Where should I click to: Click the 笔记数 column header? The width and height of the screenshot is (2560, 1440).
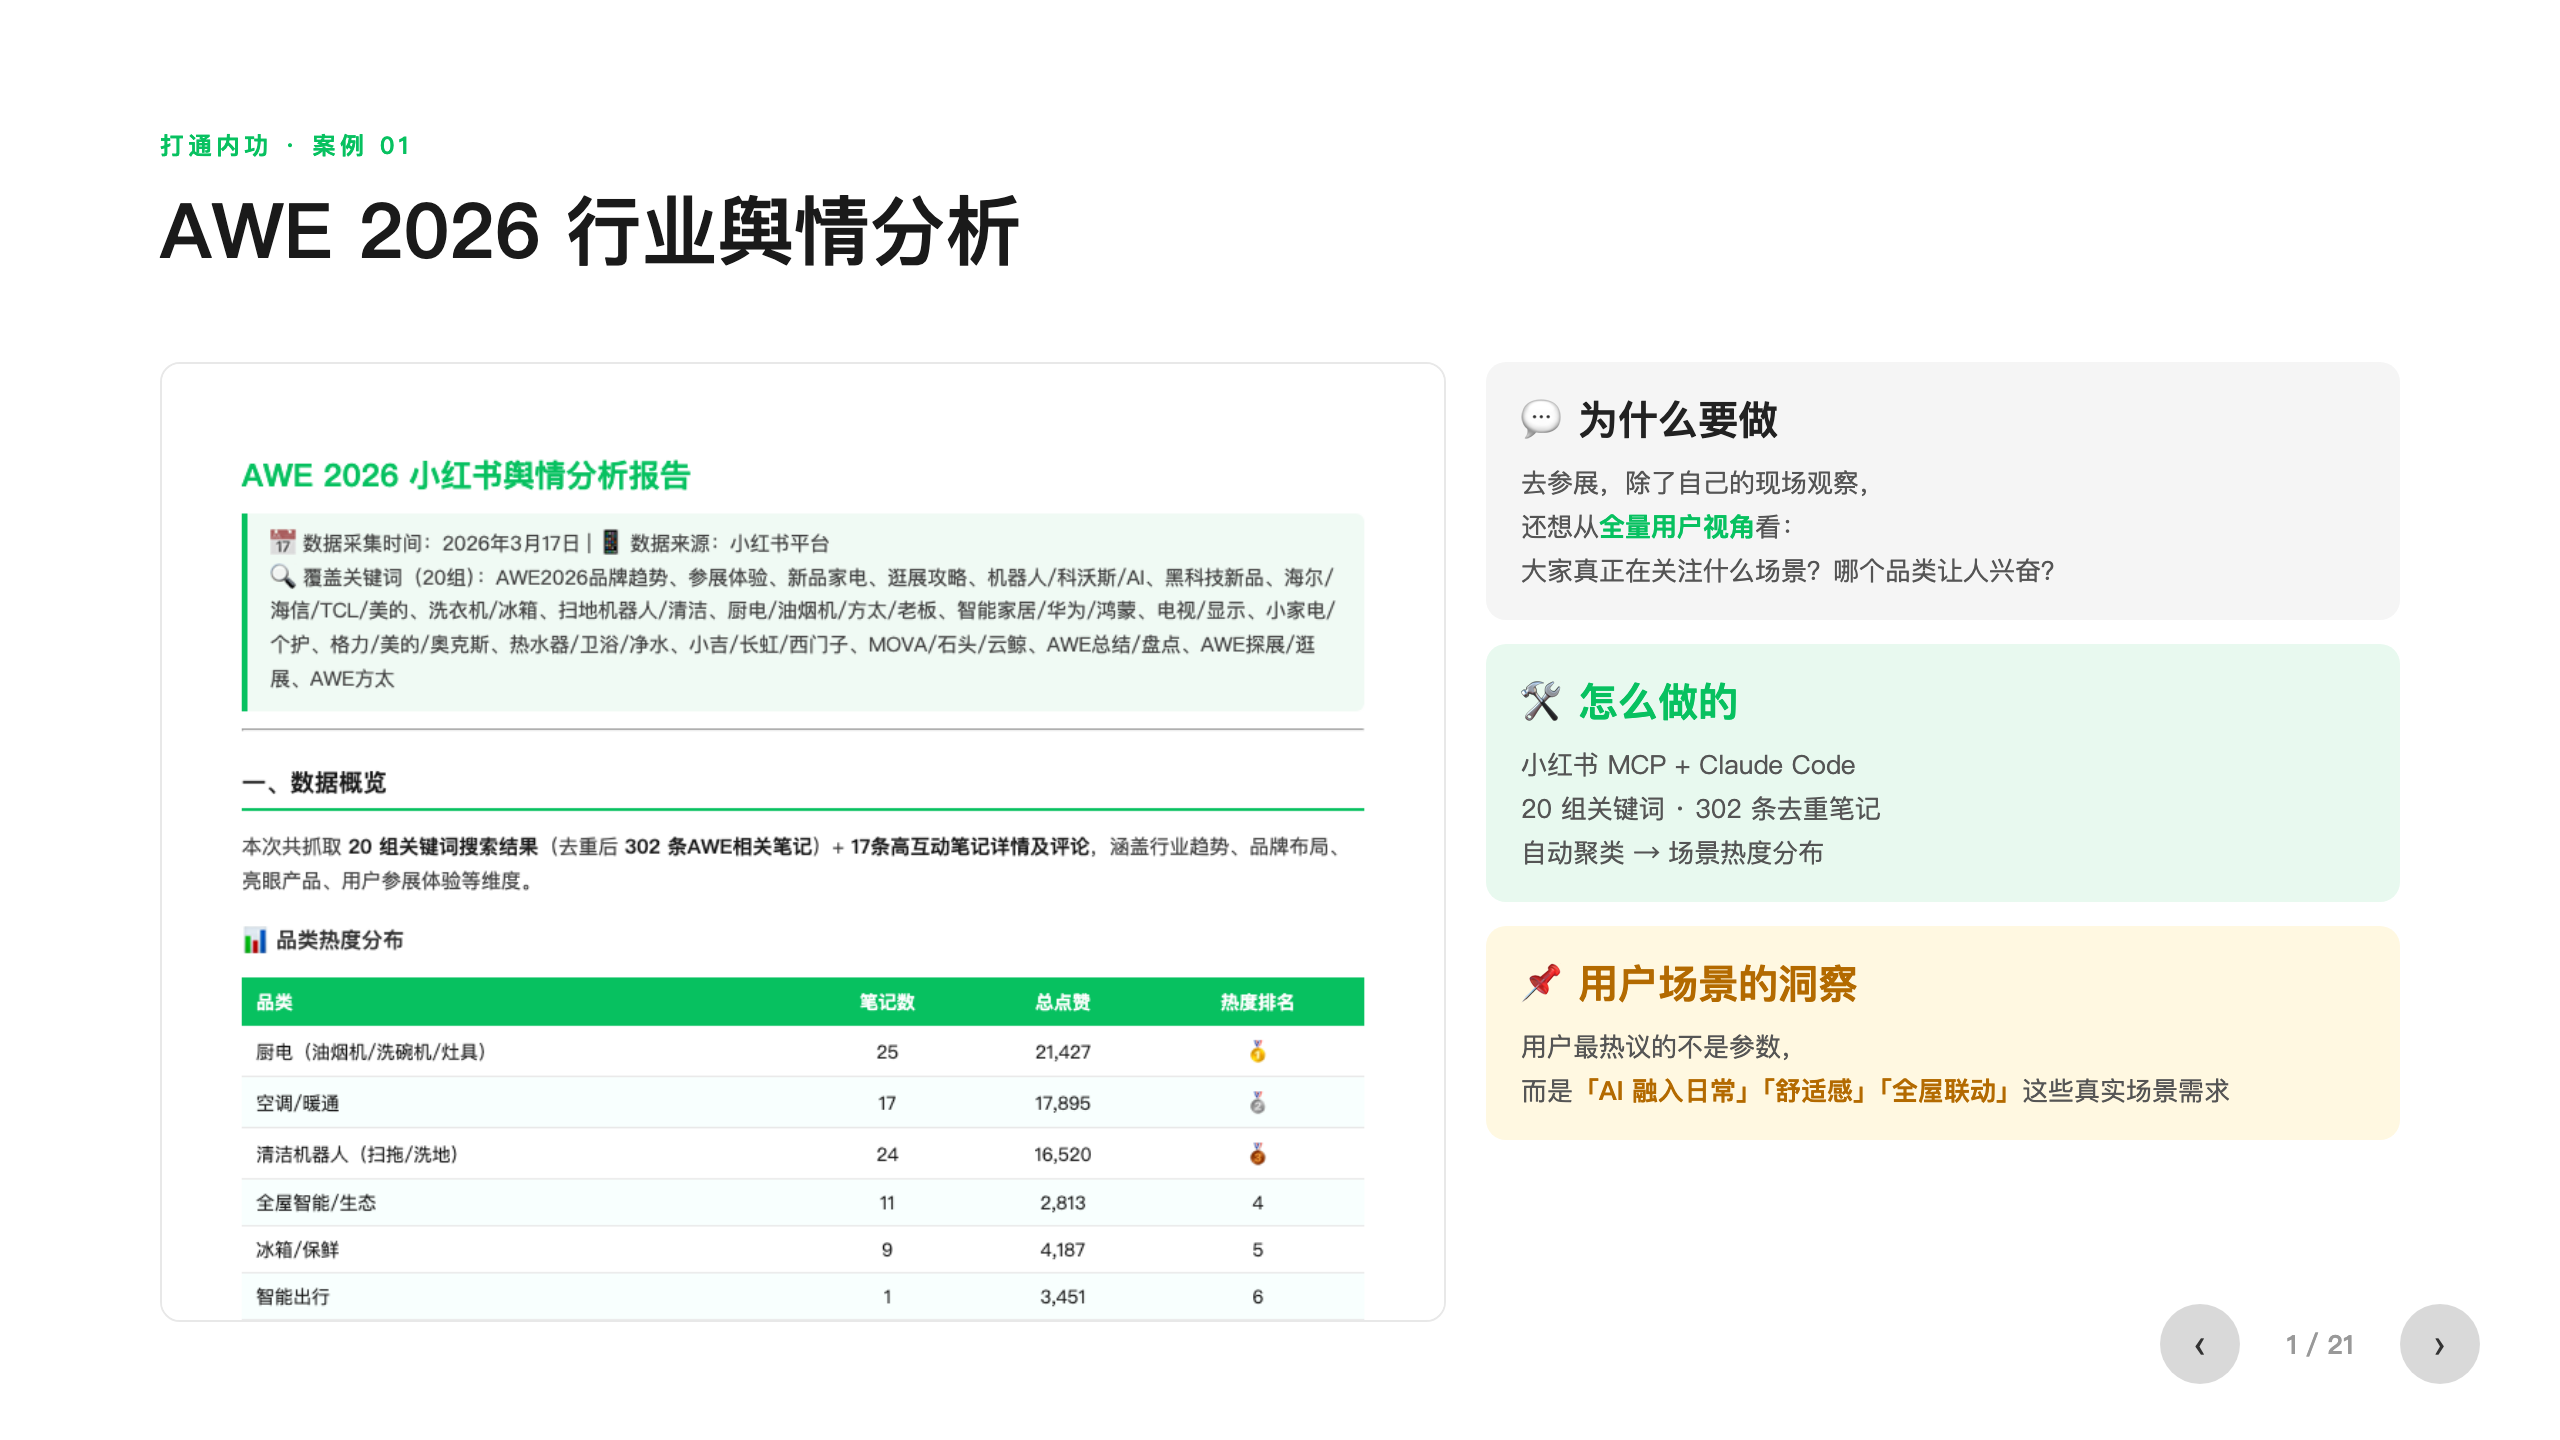[887, 1002]
